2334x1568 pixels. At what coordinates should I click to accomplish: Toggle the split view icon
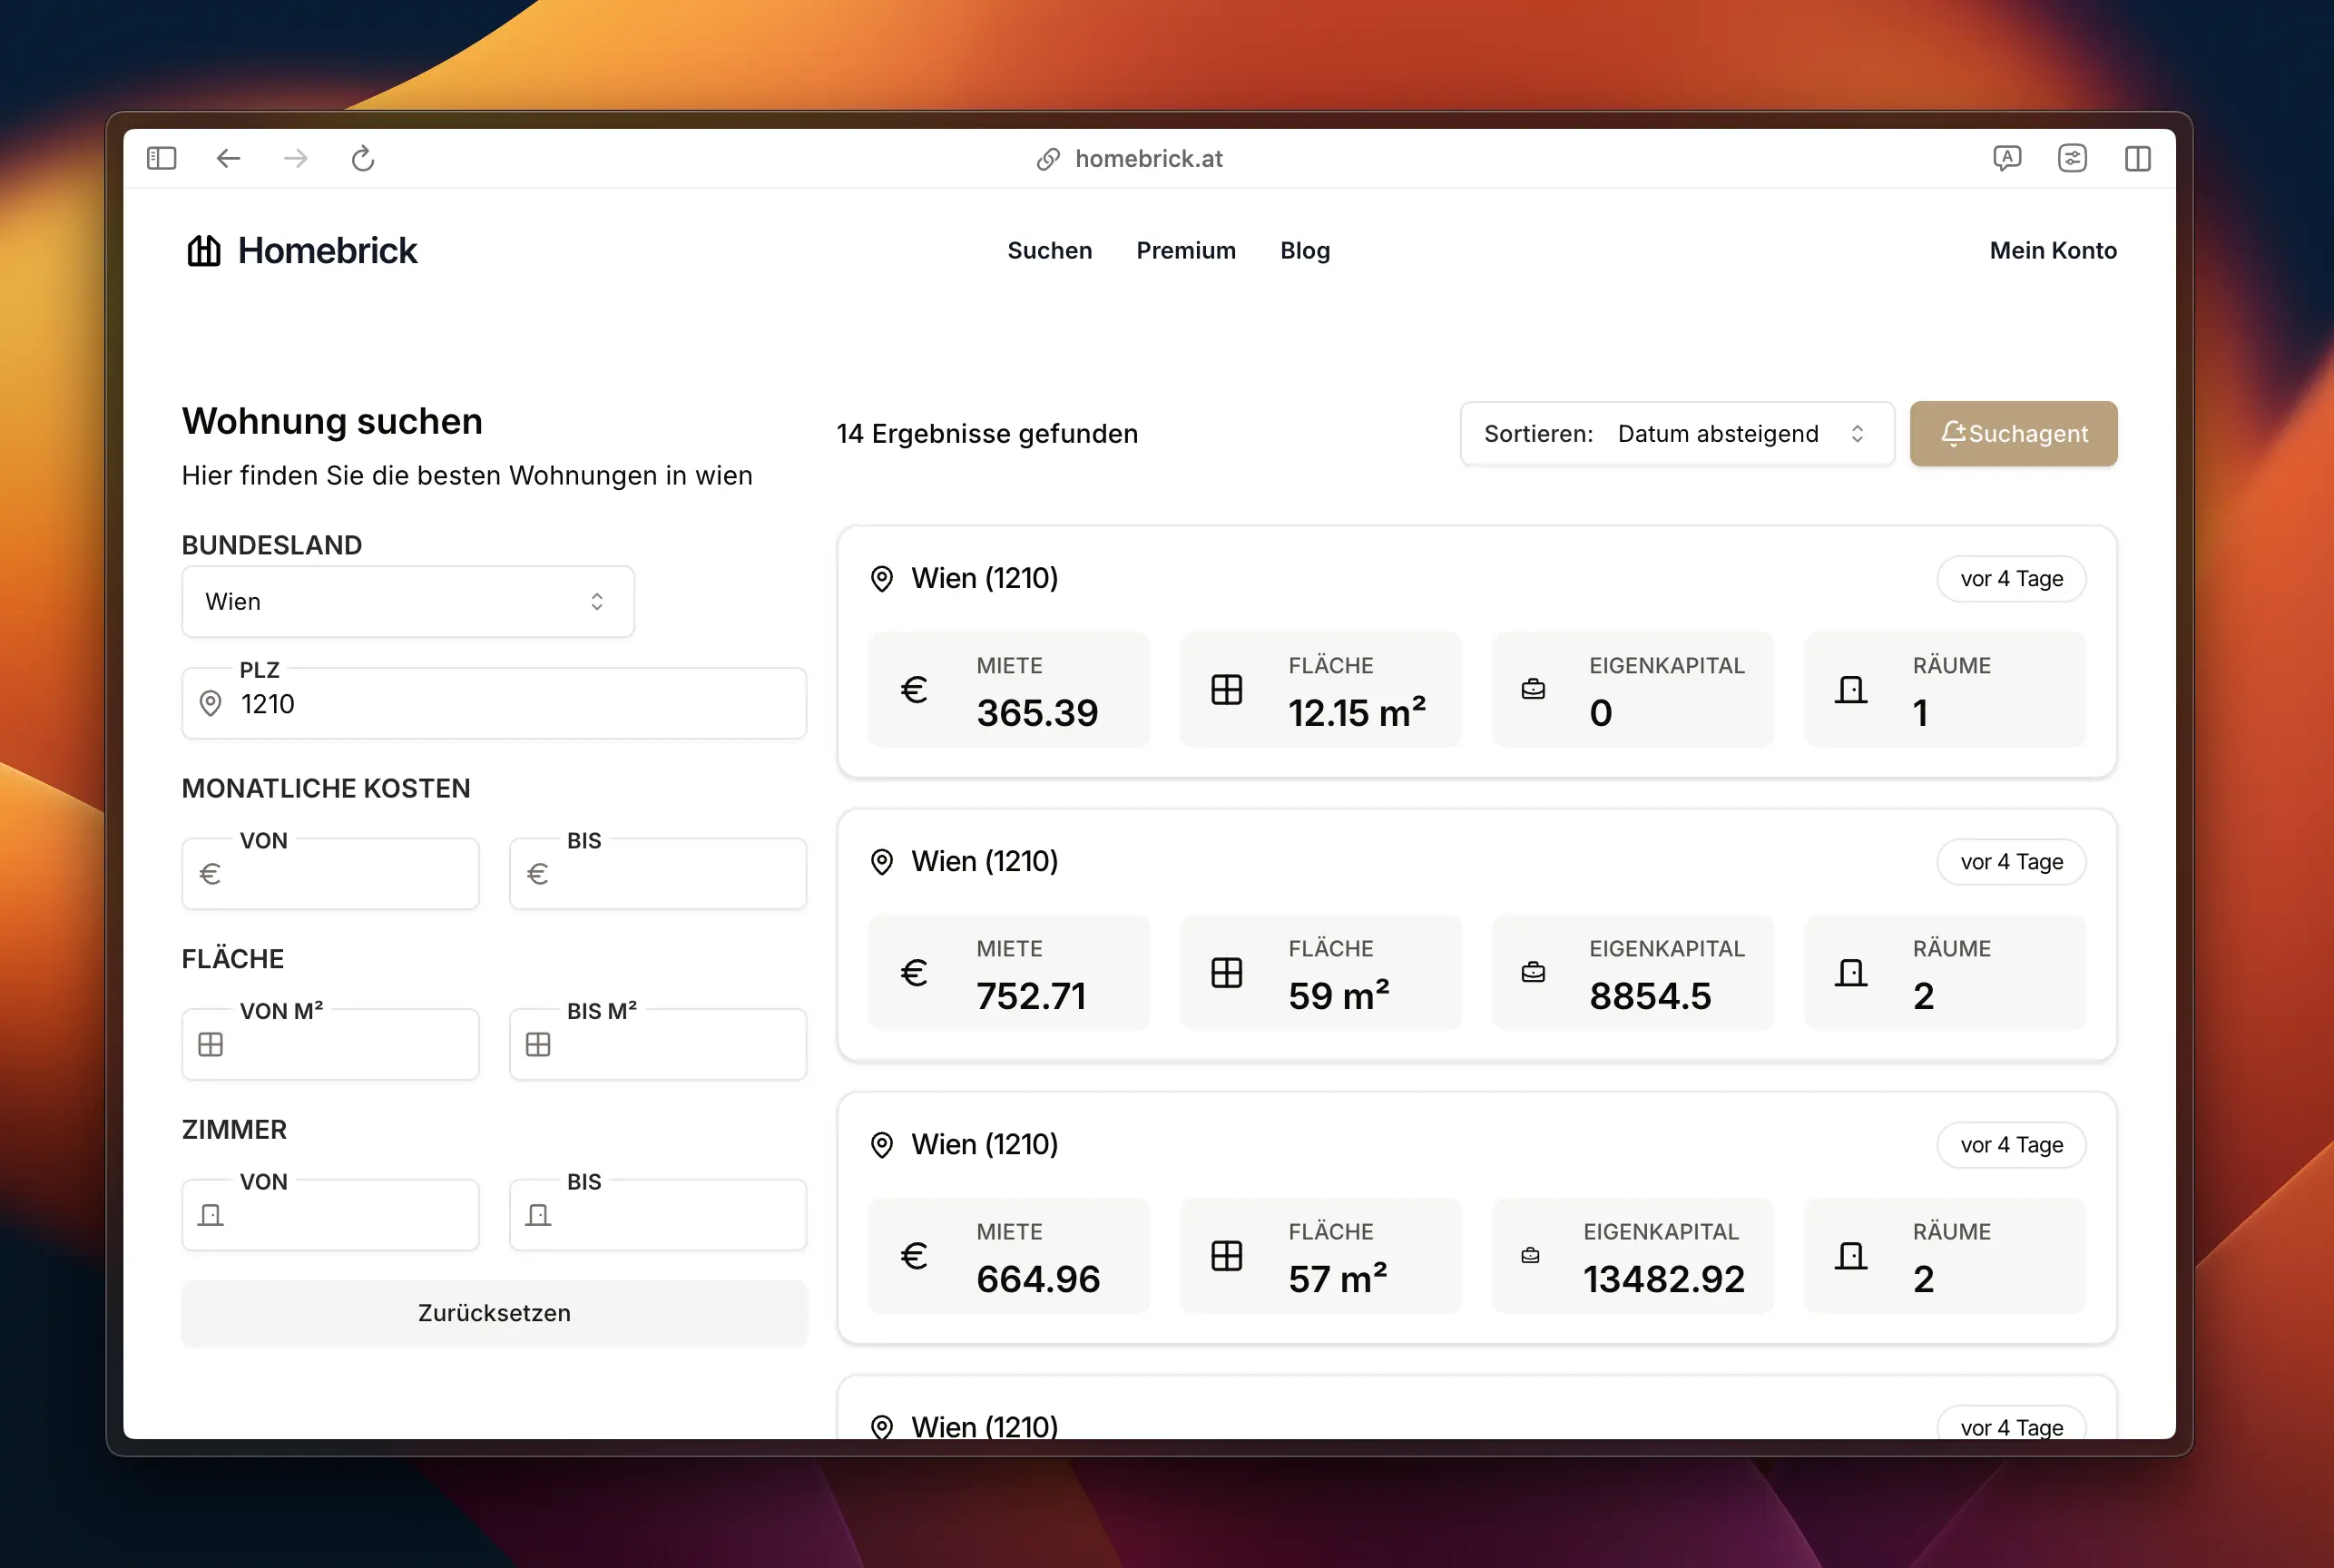coord(2137,158)
